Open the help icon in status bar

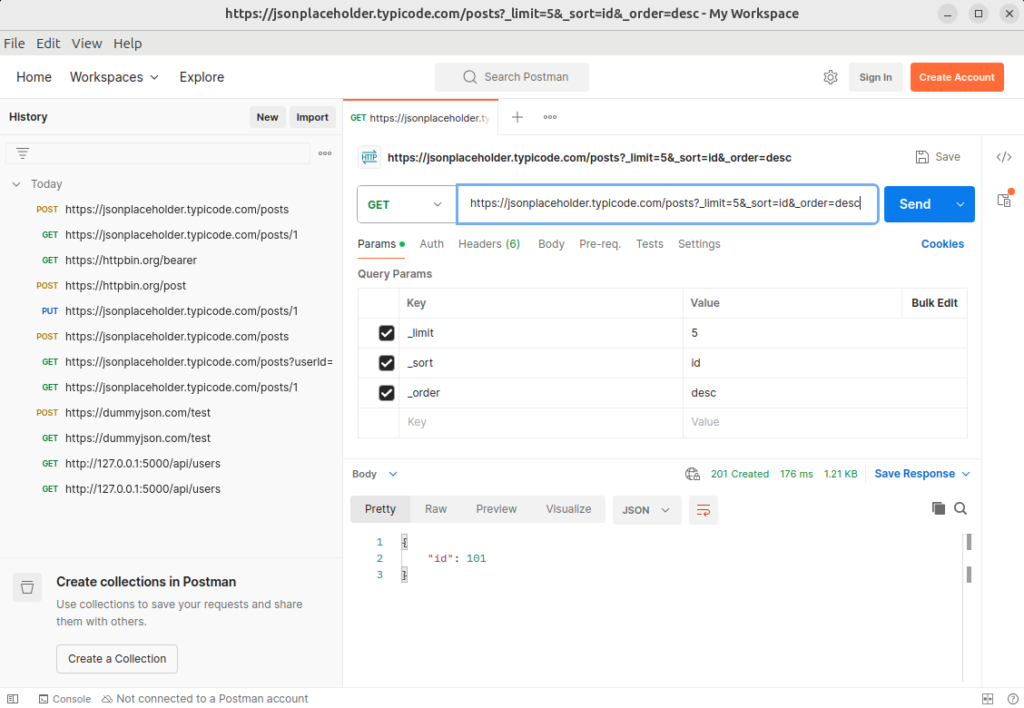tap(1012, 699)
